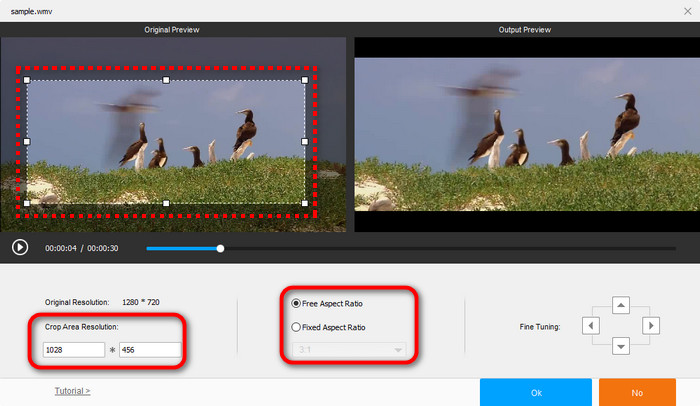The height and width of the screenshot is (406, 700).
Task: Click the 00:00:04 / 00:00:30 timecode
Action: pyautogui.click(x=82, y=248)
